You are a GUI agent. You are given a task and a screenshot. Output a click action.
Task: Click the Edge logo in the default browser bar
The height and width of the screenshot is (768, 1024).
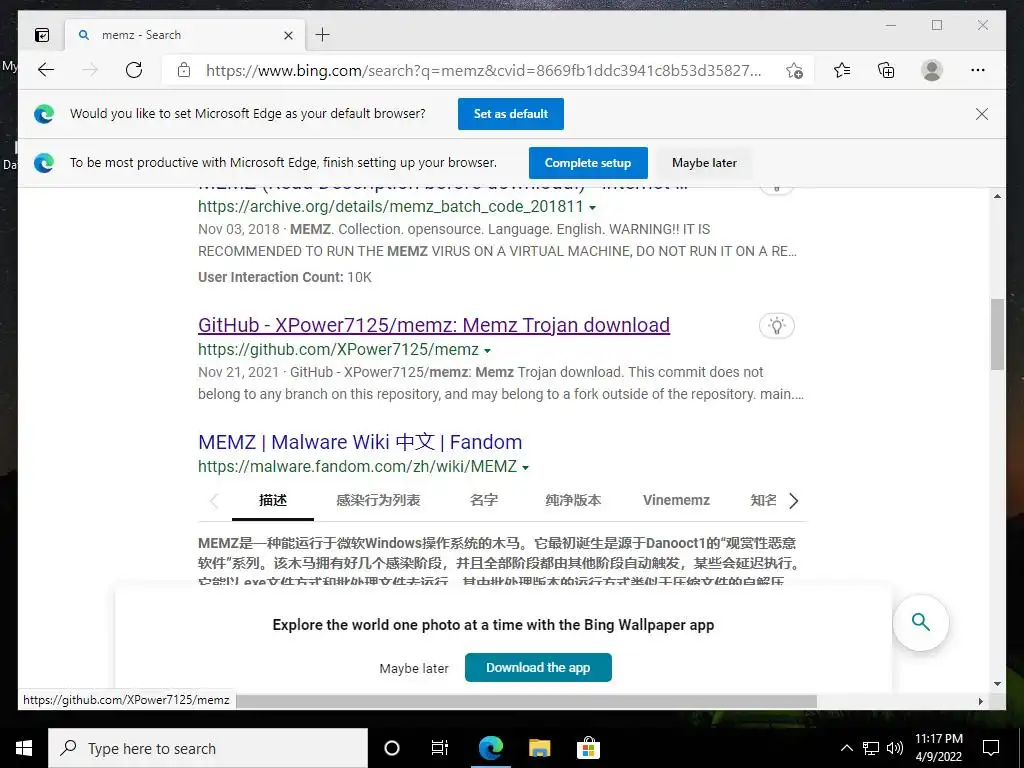pyautogui.click(x=44, y=114)
